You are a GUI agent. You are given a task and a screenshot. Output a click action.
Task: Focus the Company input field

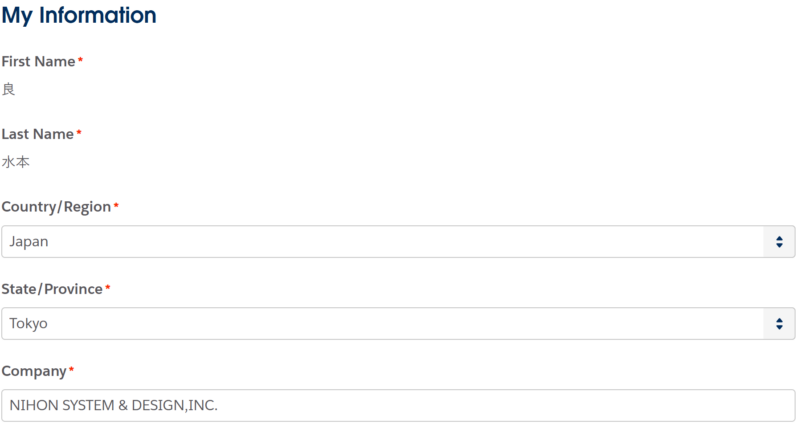pyautogui.click(x=398, y=405)
